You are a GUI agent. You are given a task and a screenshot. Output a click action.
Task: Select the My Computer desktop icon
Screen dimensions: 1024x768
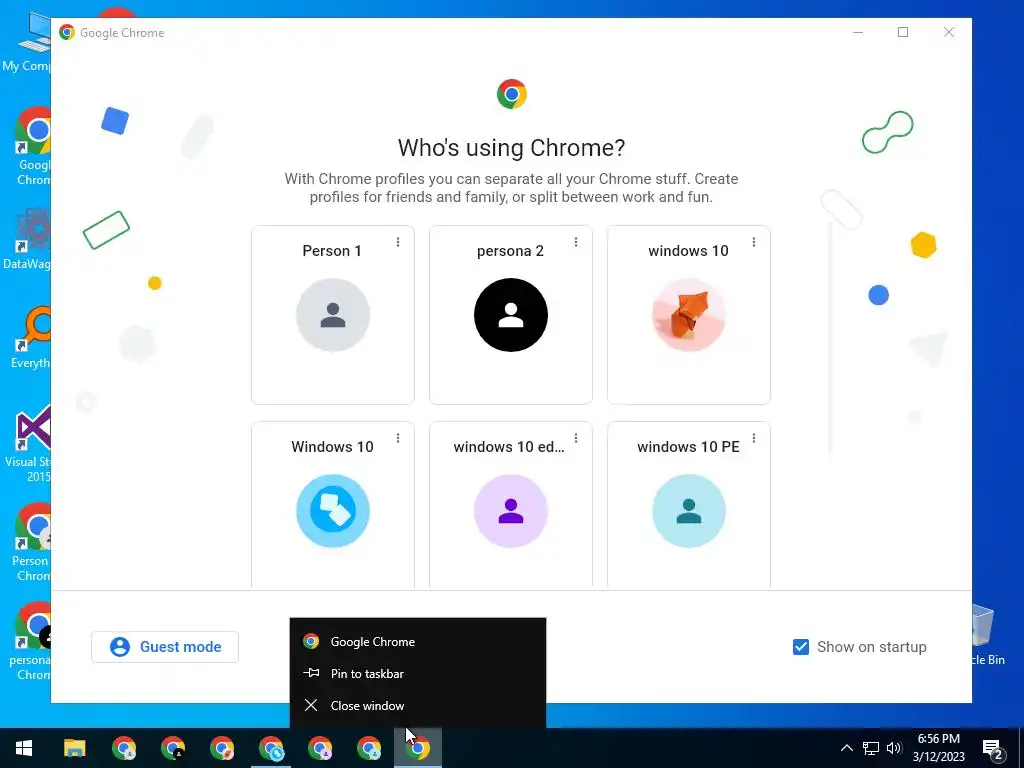point(26,42)
